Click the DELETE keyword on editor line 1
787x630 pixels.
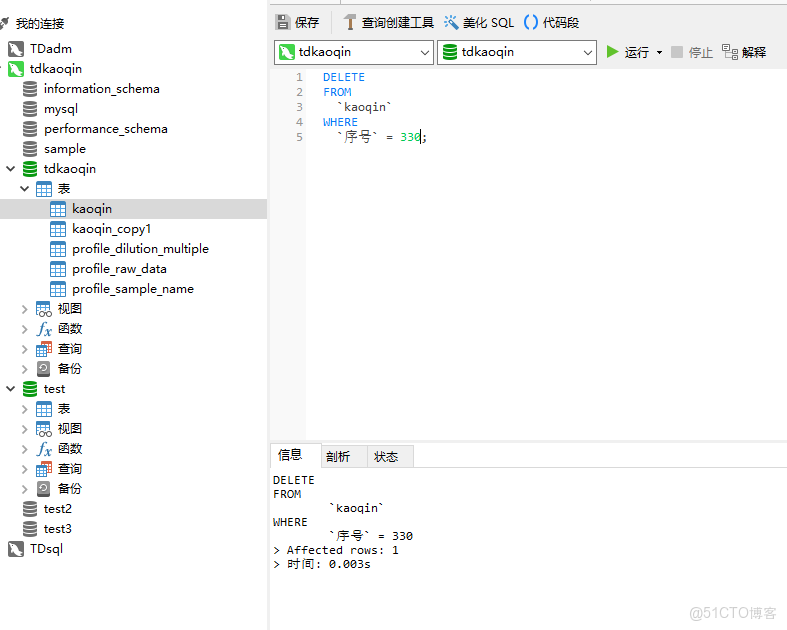[x=344, y=77]
